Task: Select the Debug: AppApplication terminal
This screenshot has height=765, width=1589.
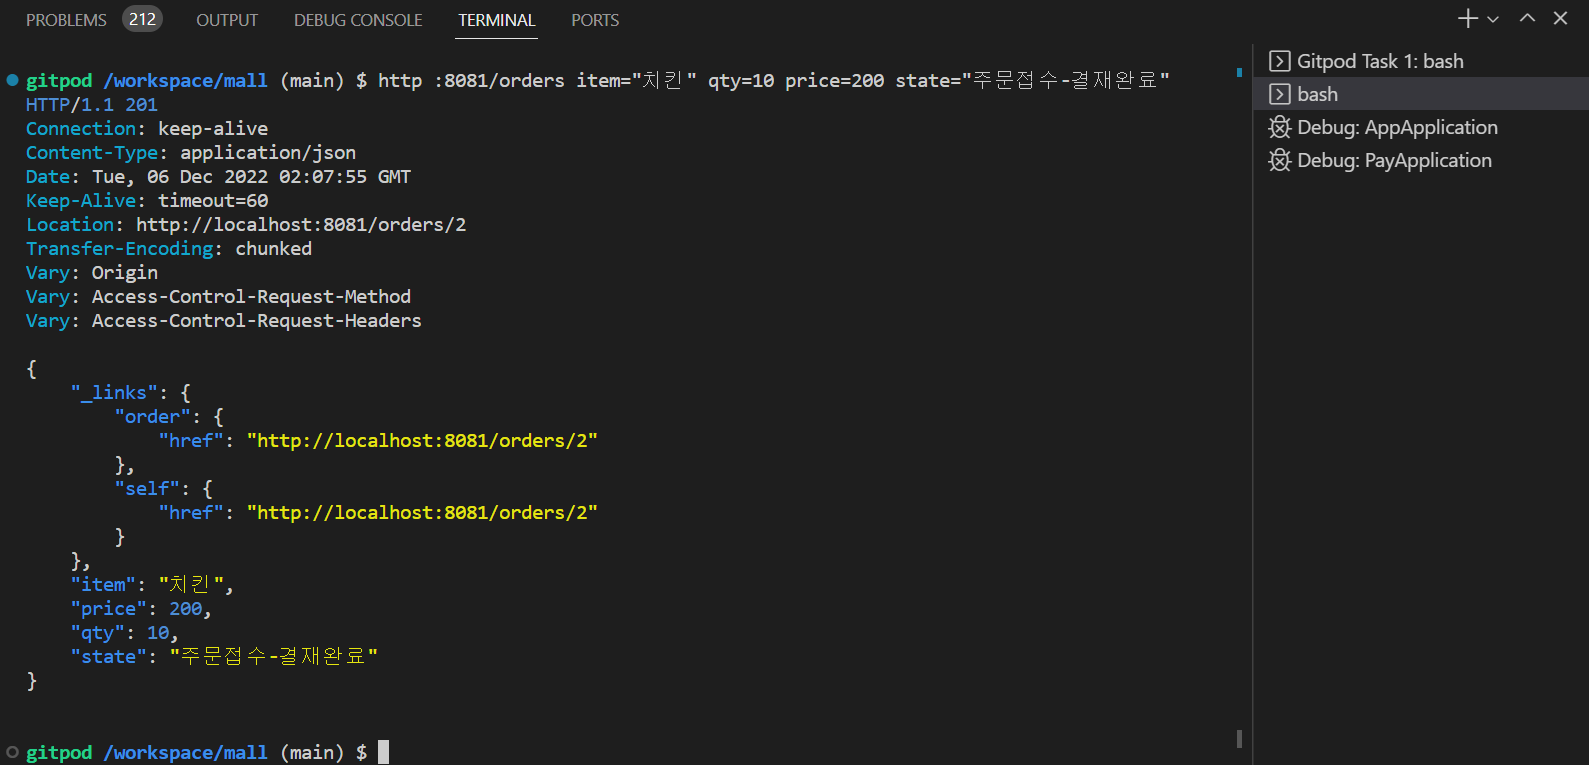Action: [x=1420, y=127]
